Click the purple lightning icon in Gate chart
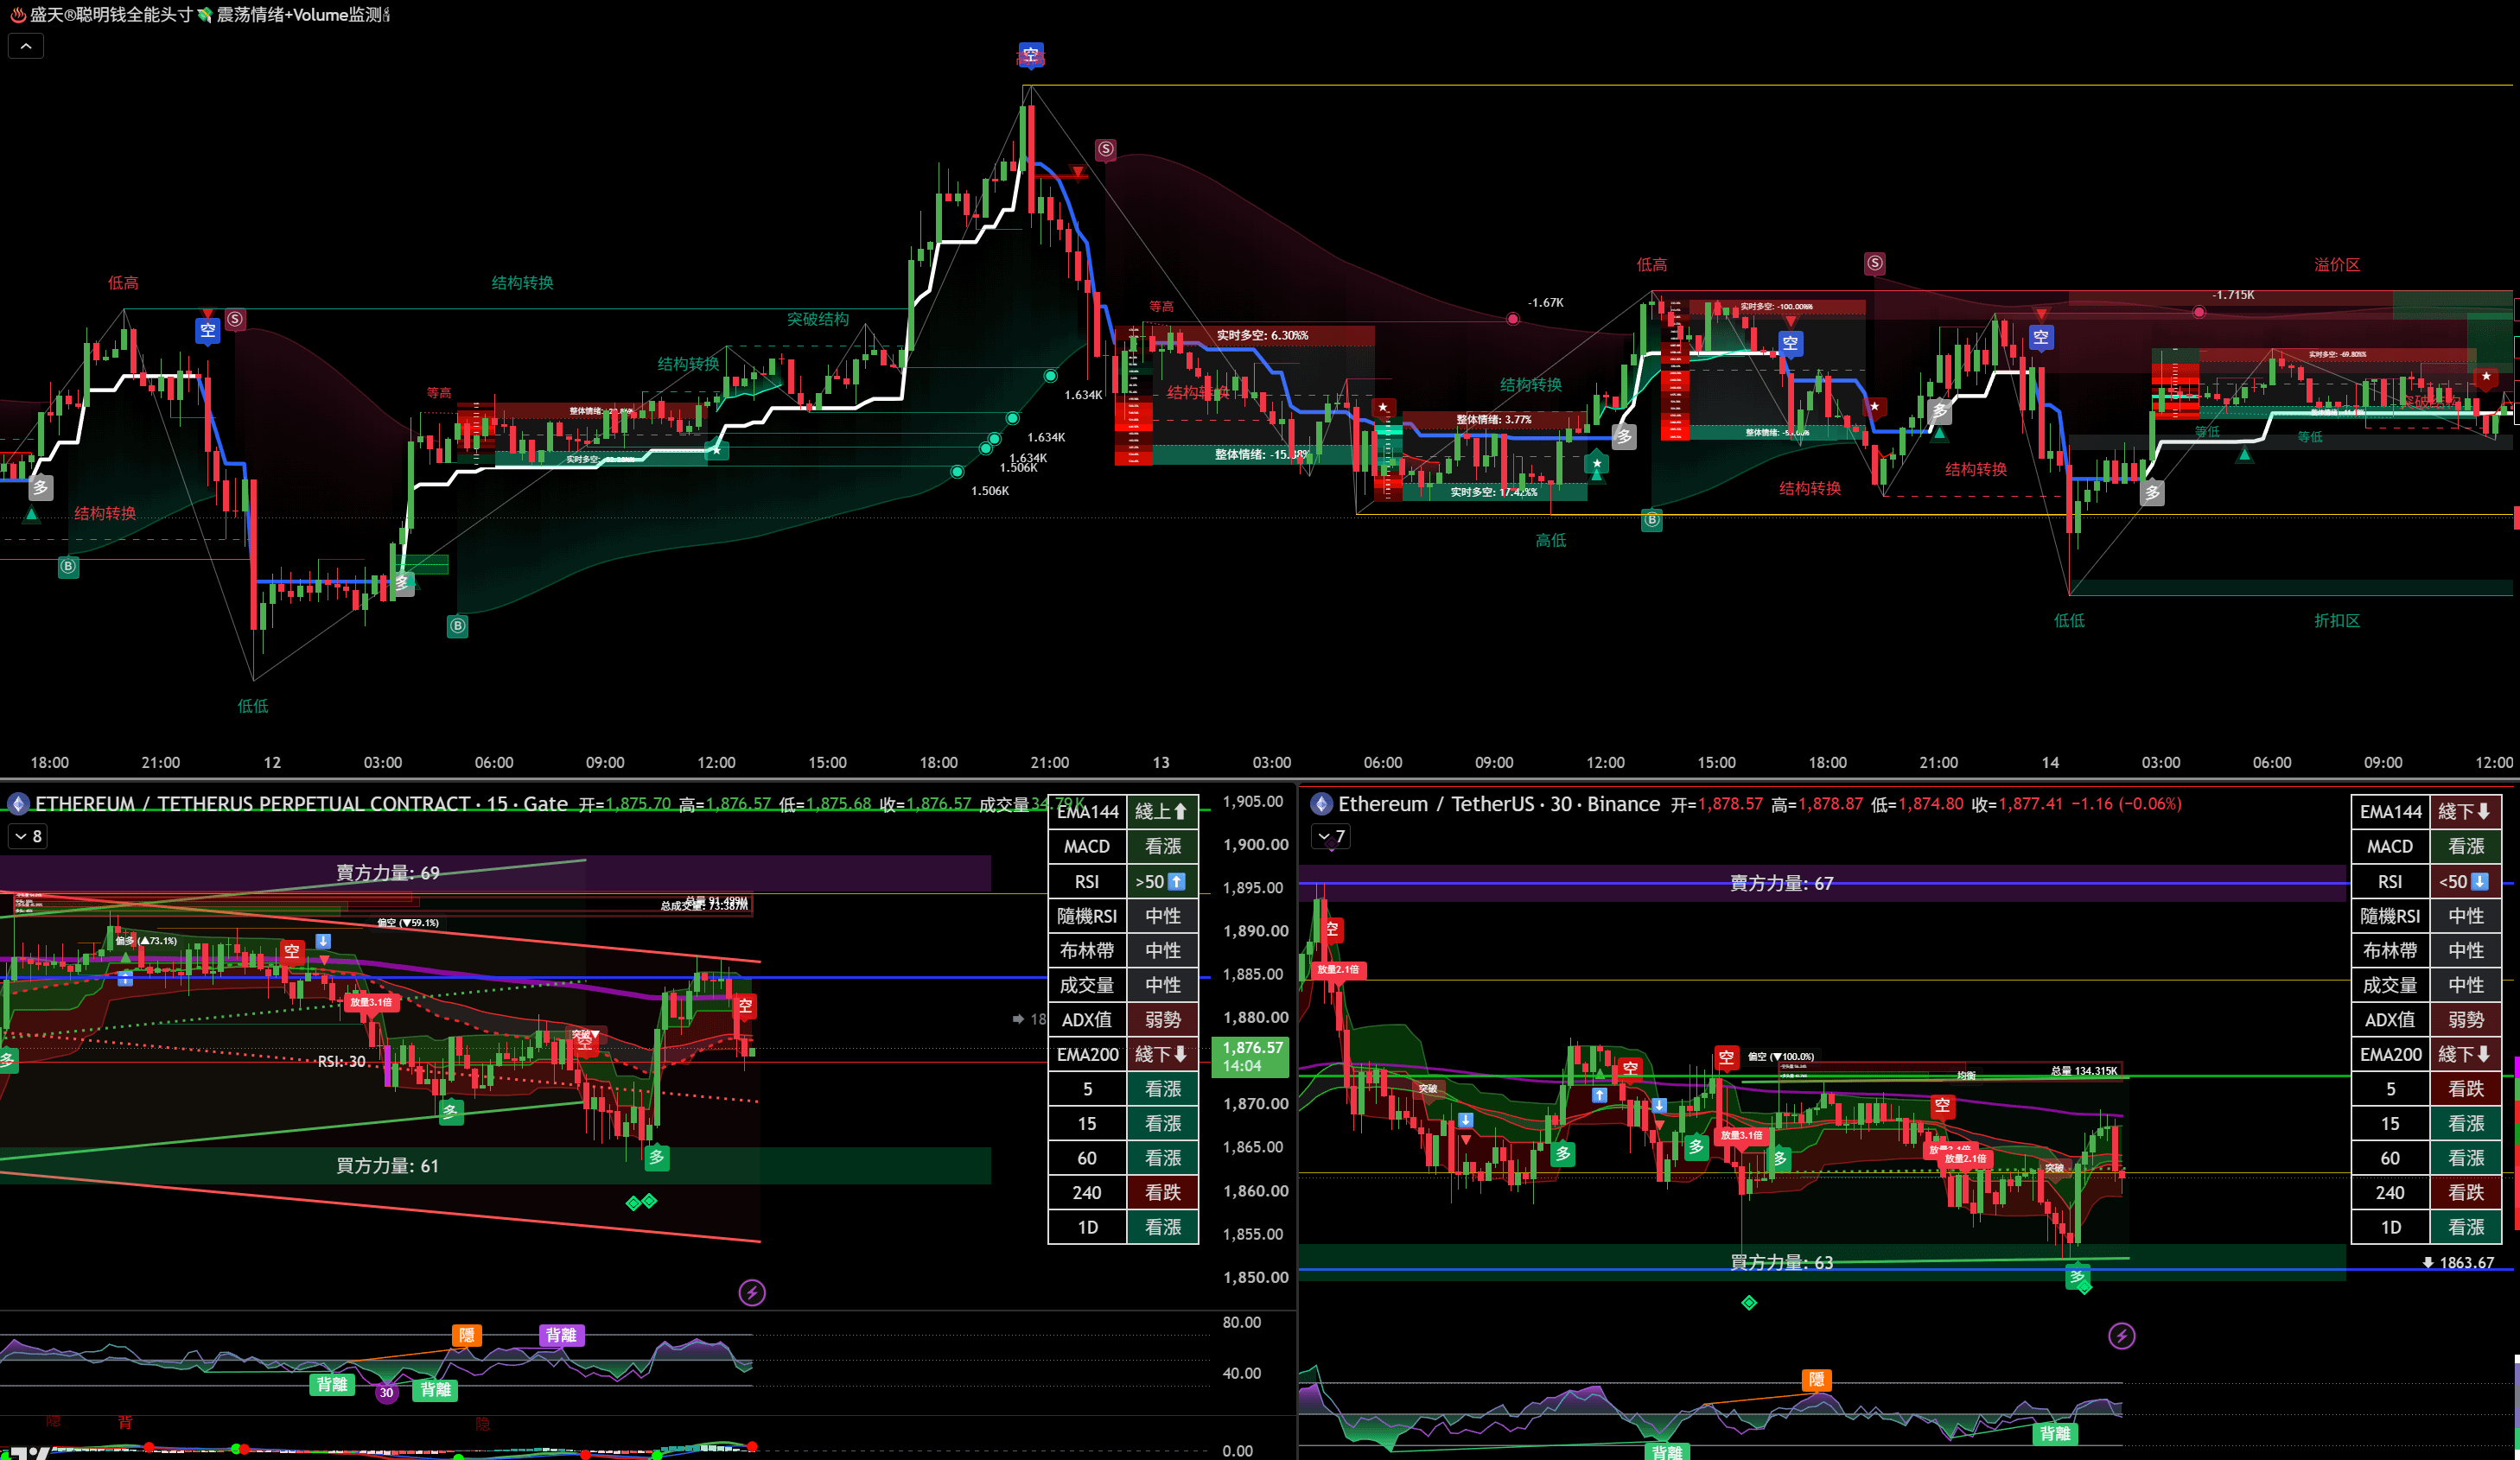This screenshot has height=1460, width=2520. (752, 1293)
